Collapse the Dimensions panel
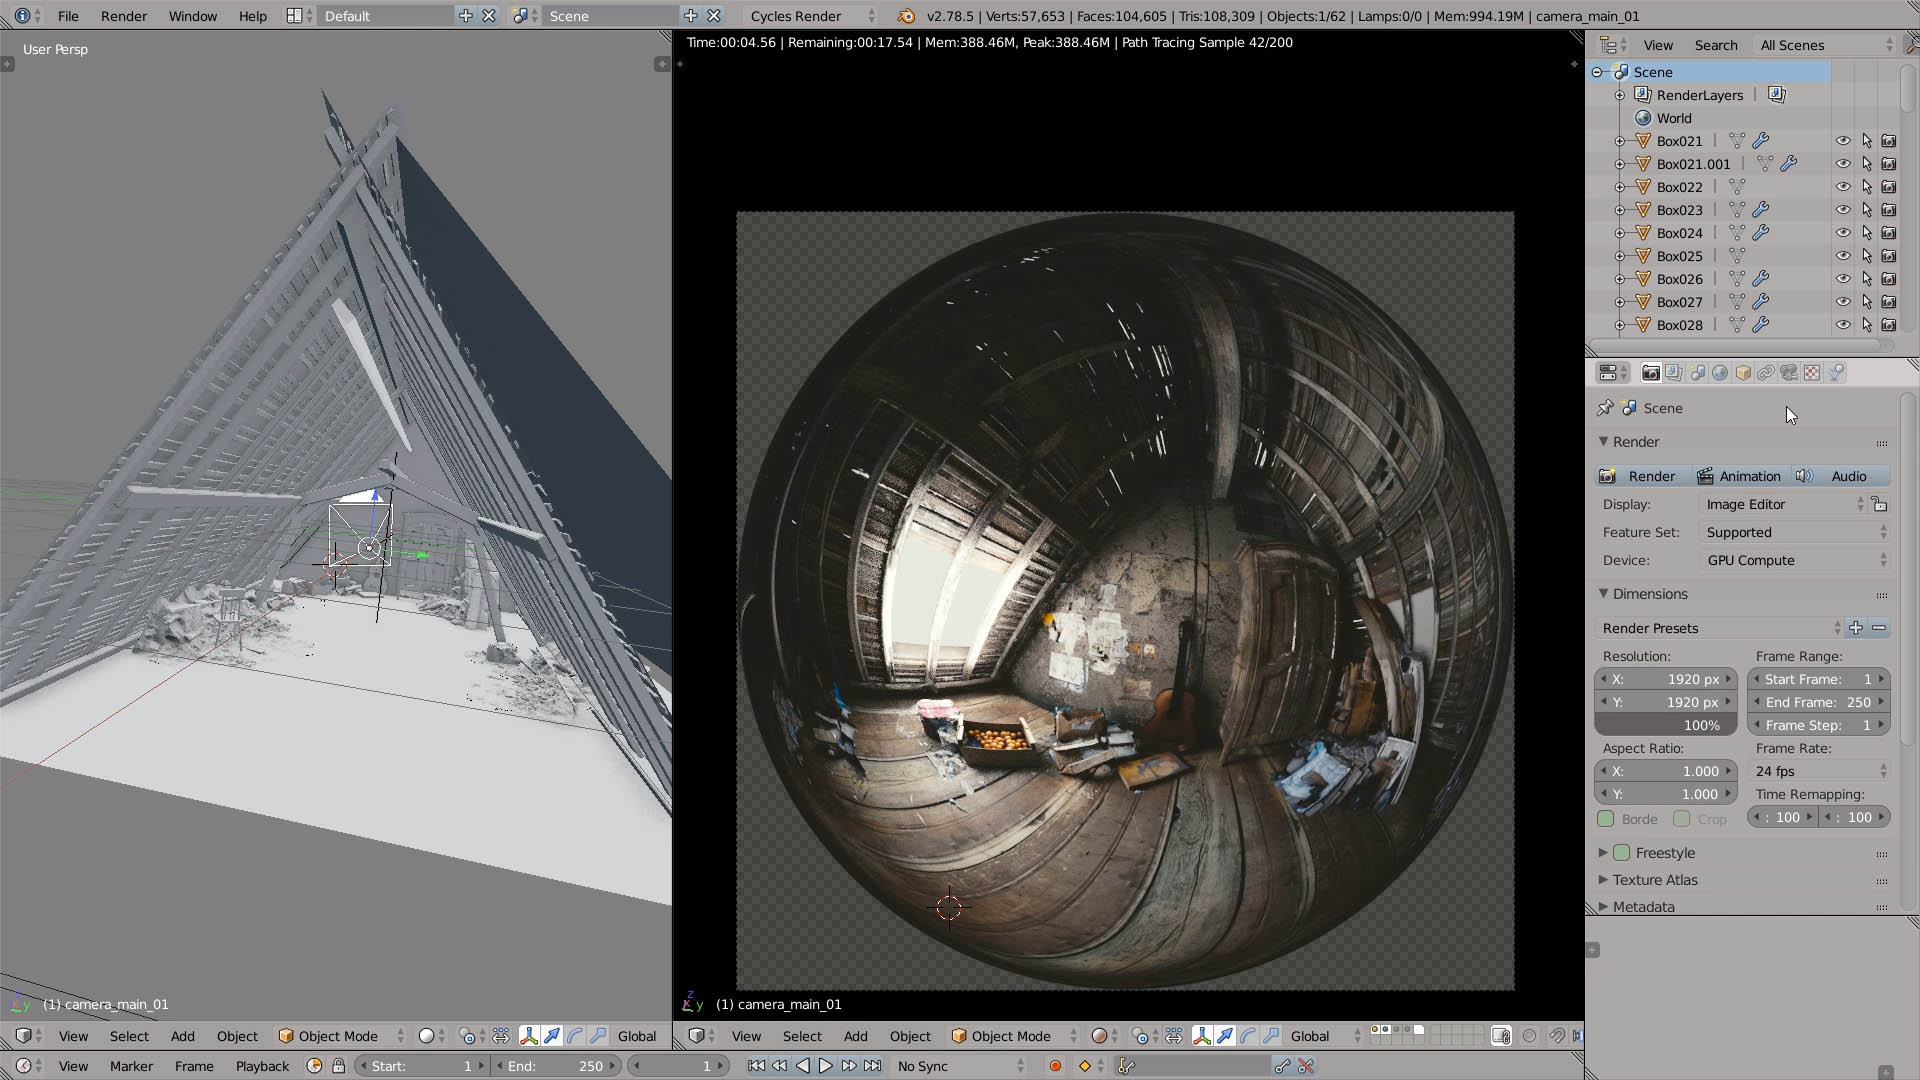1920x1080 pixels. tap(1603, 594)
